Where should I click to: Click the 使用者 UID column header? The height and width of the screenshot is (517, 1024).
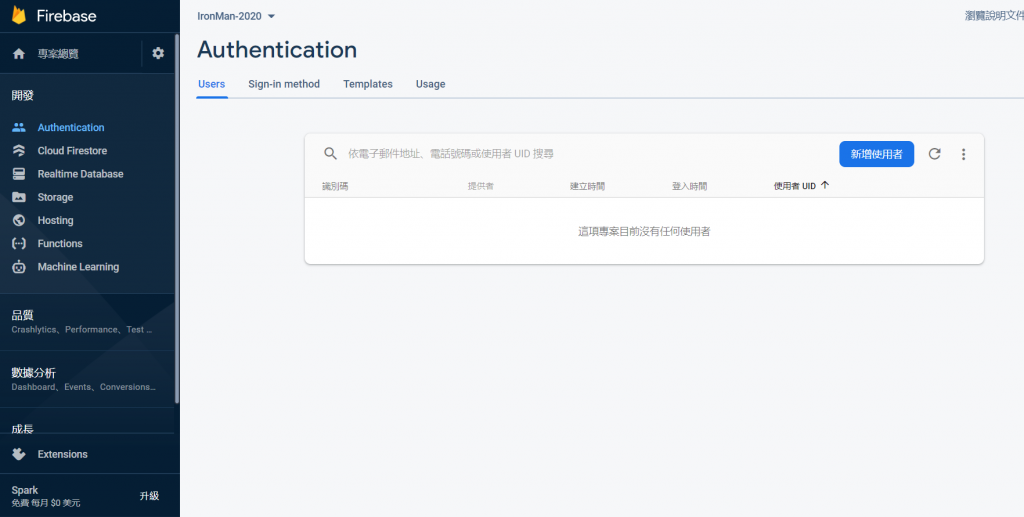tap(795, 186)
